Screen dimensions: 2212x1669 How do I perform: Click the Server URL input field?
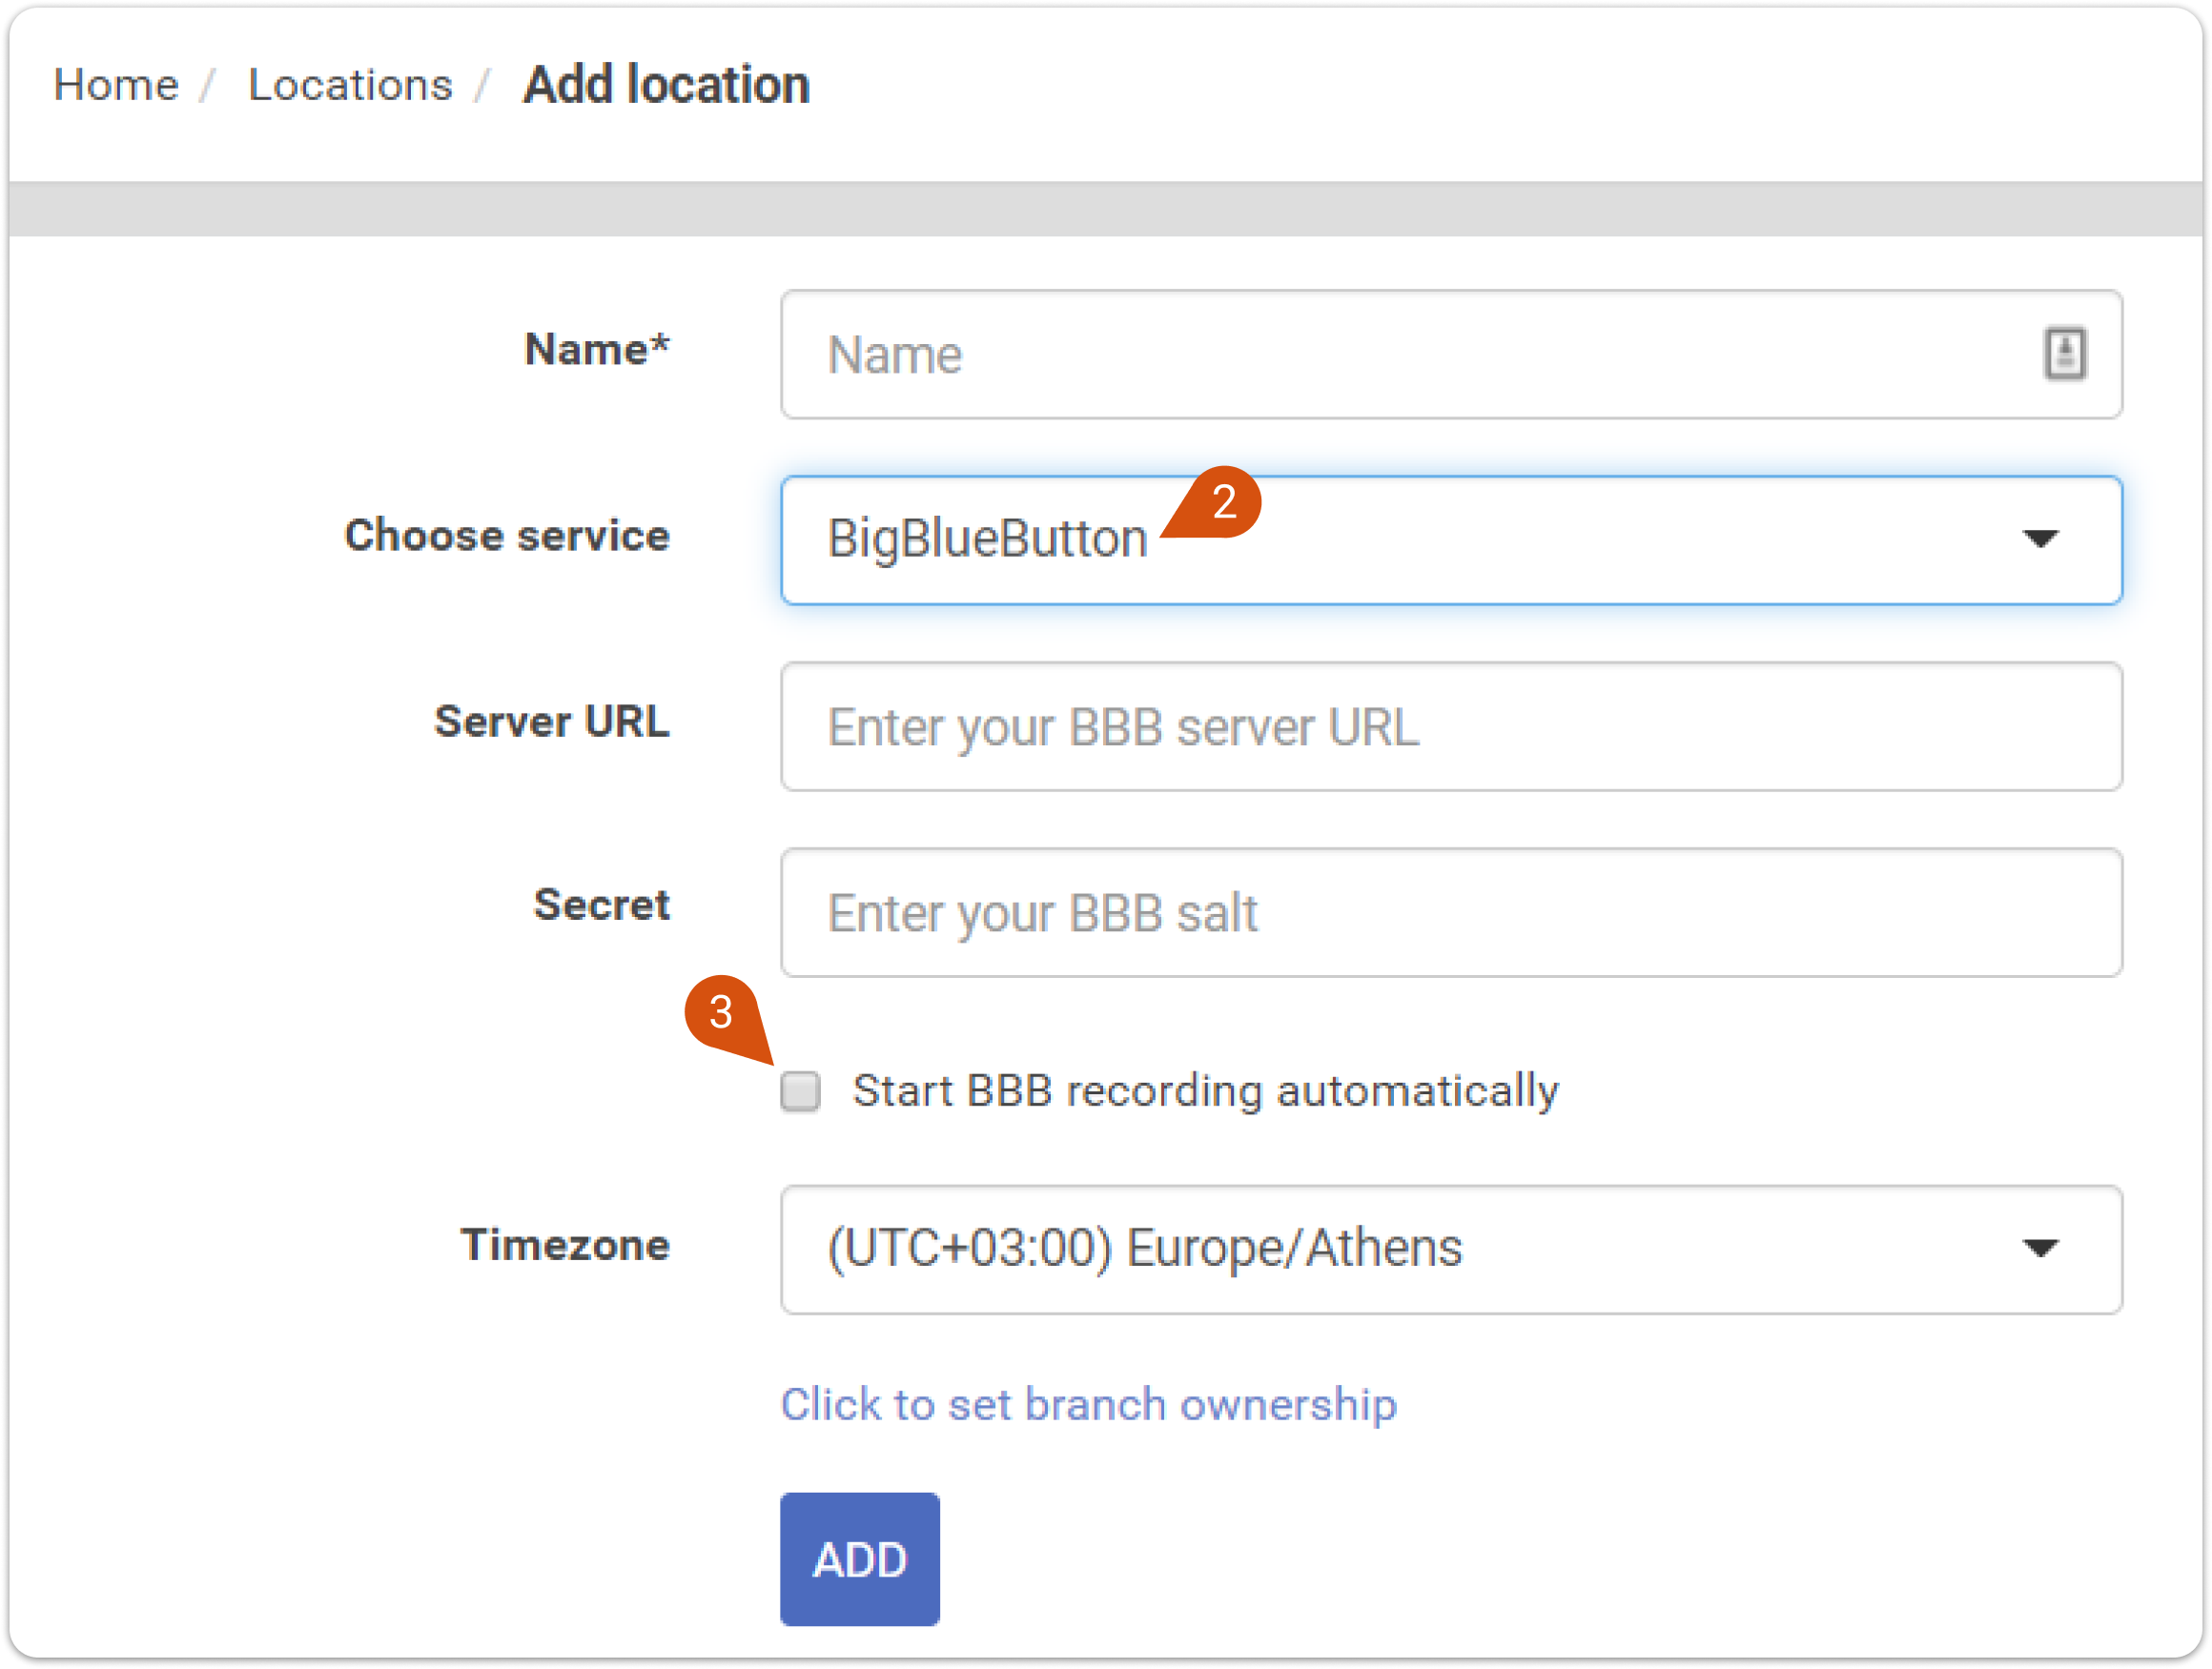coord(1450,727)
